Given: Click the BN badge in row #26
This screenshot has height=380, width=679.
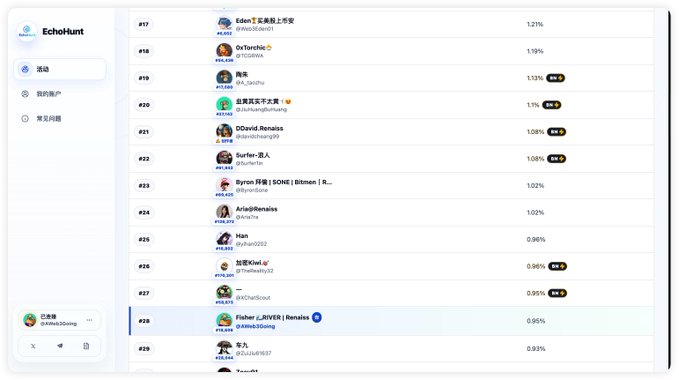Looking at the screenshot, I should point(557,266).
